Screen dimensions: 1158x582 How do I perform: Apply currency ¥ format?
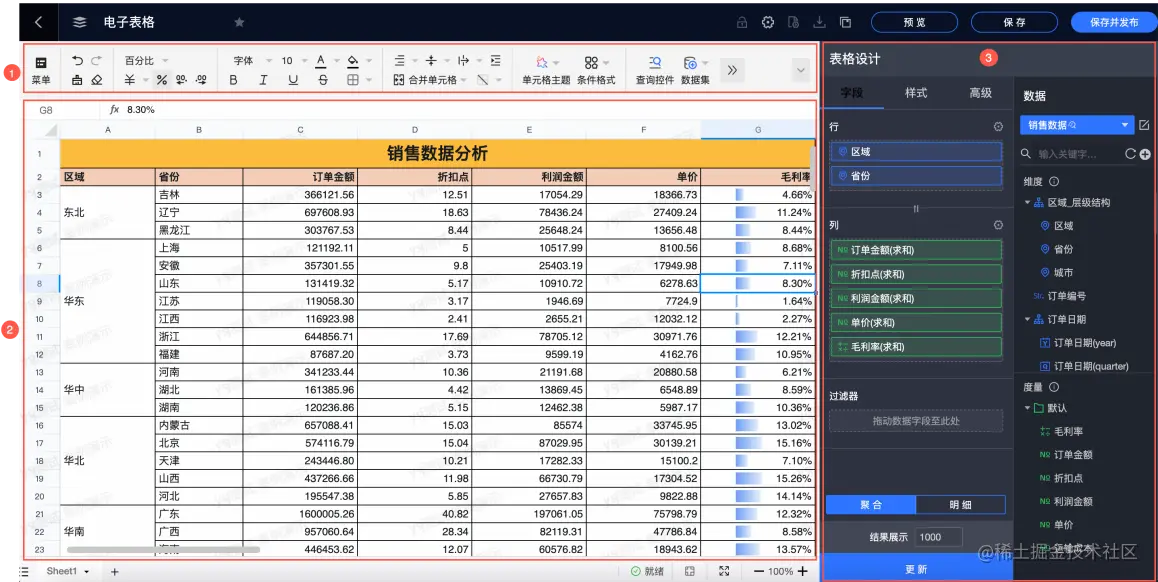(x=130, y=80)
